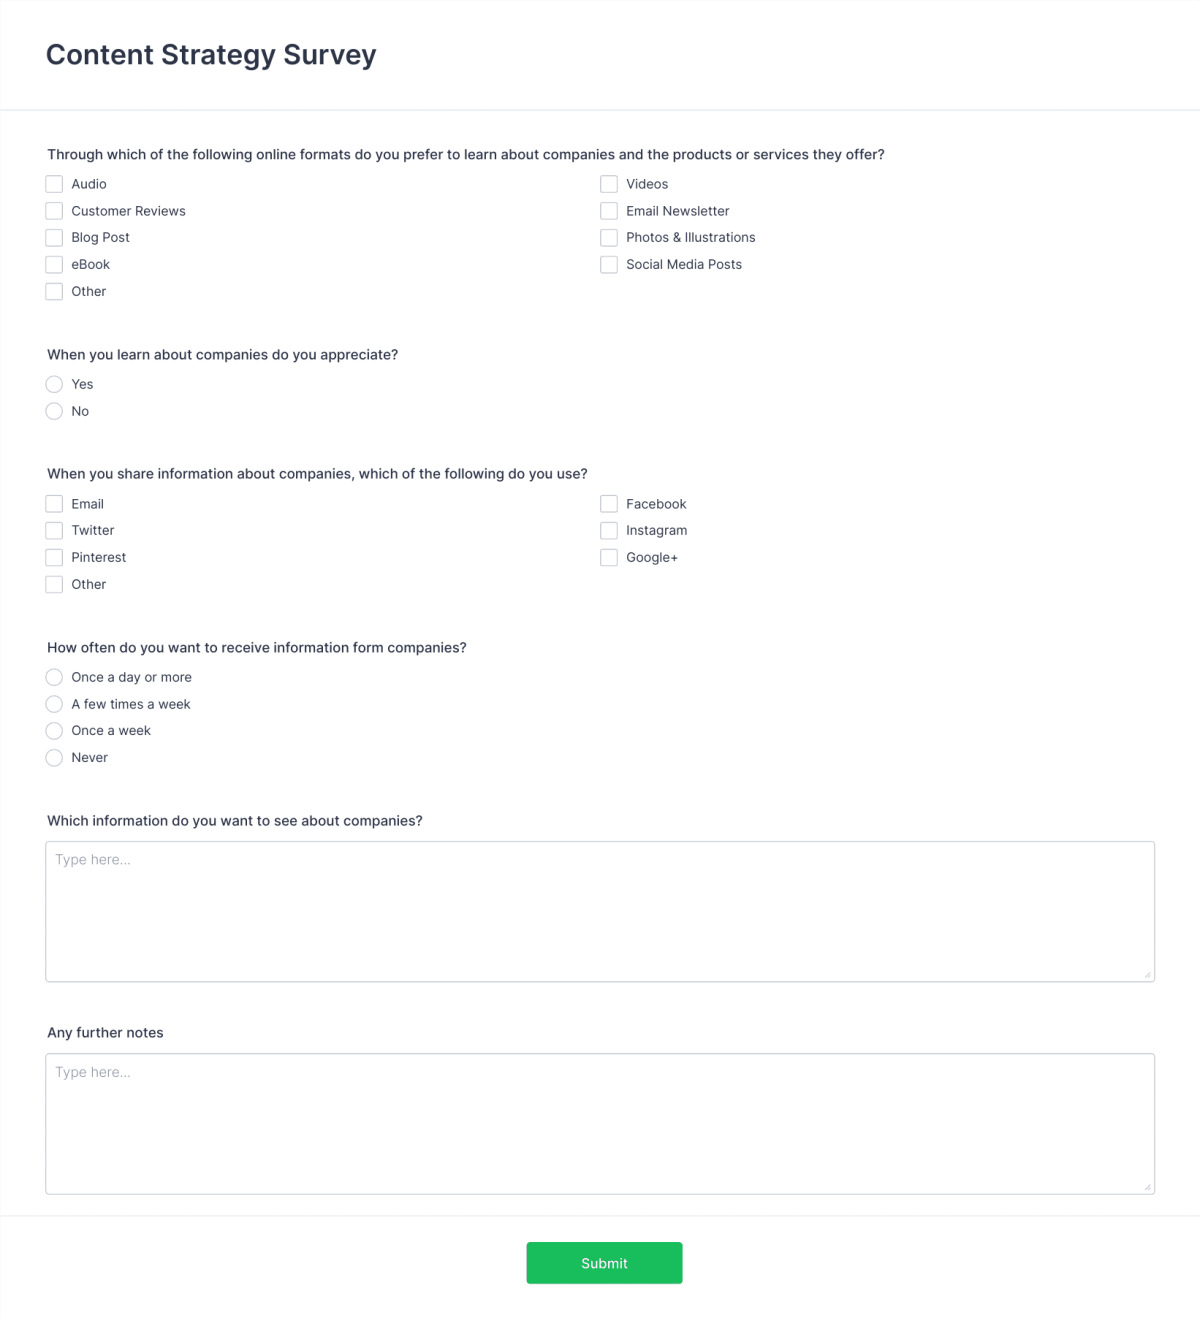Select the Blog Post format
Viewport: 1200px width, 1318px height.
[54, 238]
